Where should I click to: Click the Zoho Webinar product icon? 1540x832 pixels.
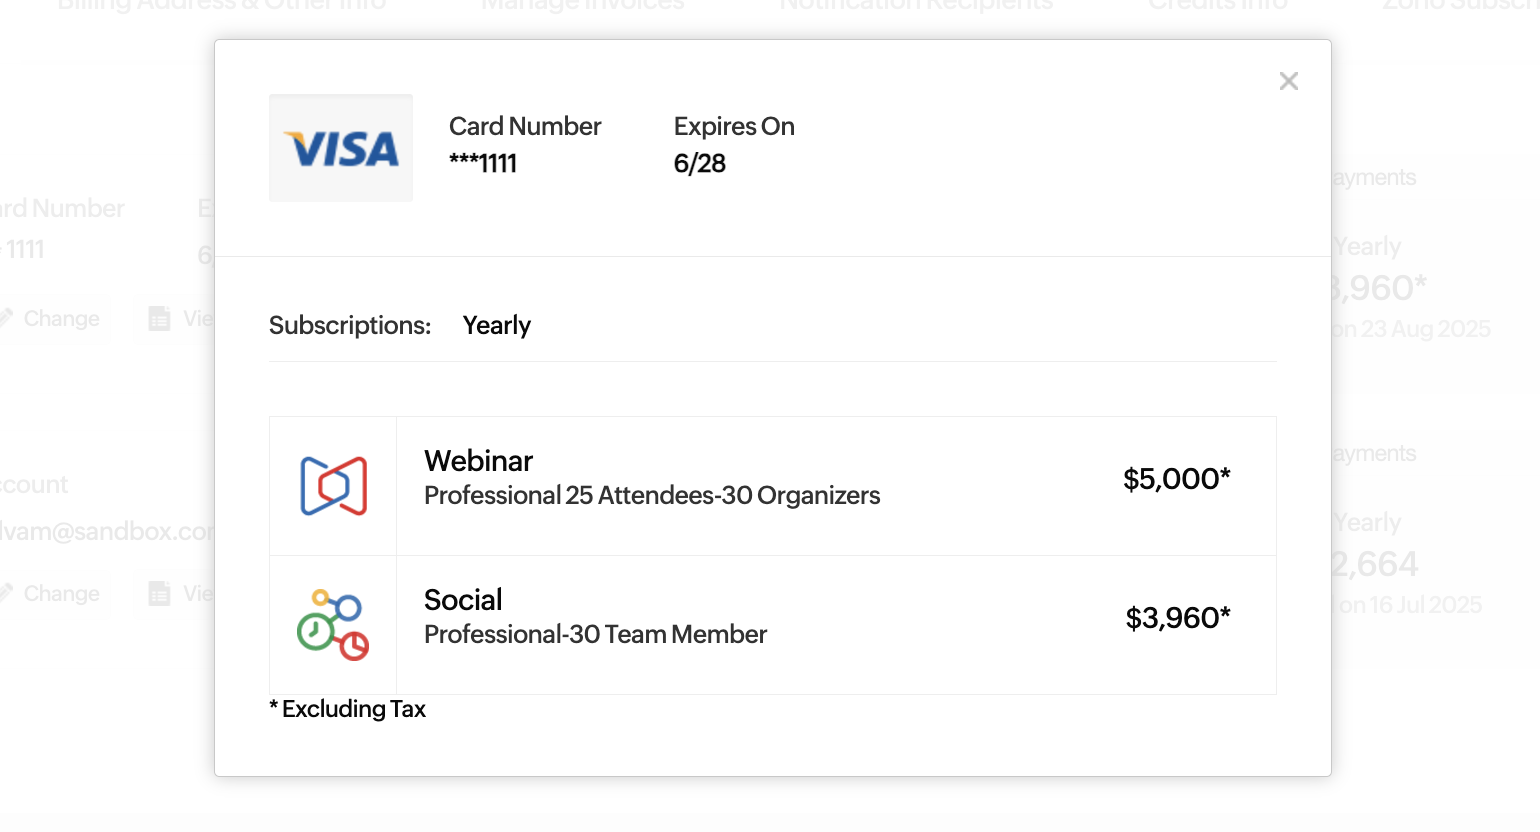point(334,486)
